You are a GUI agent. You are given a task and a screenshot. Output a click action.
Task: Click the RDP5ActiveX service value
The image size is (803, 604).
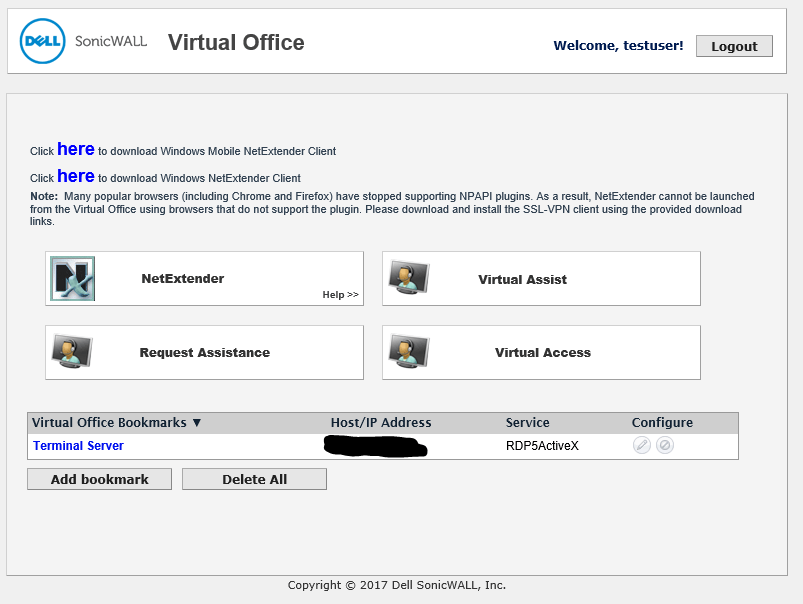tap(542, 446)
